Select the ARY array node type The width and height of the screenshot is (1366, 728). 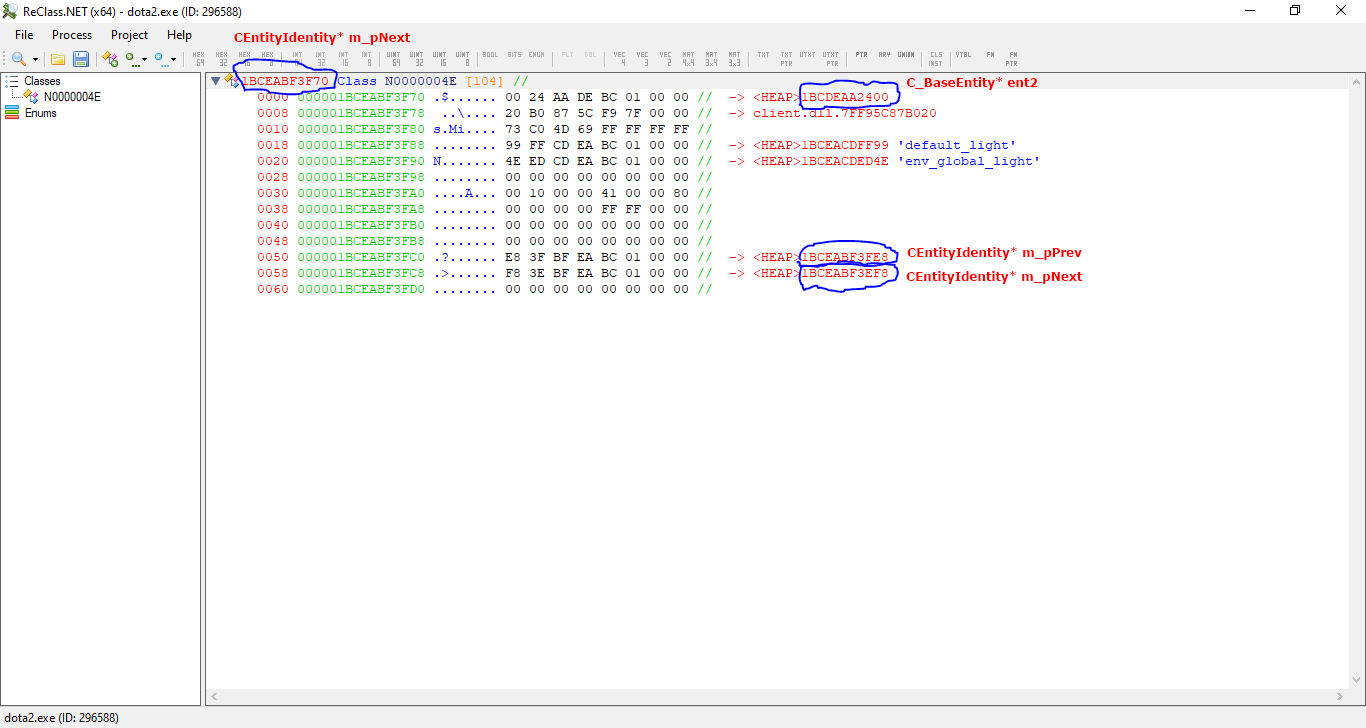click(884, 55)
